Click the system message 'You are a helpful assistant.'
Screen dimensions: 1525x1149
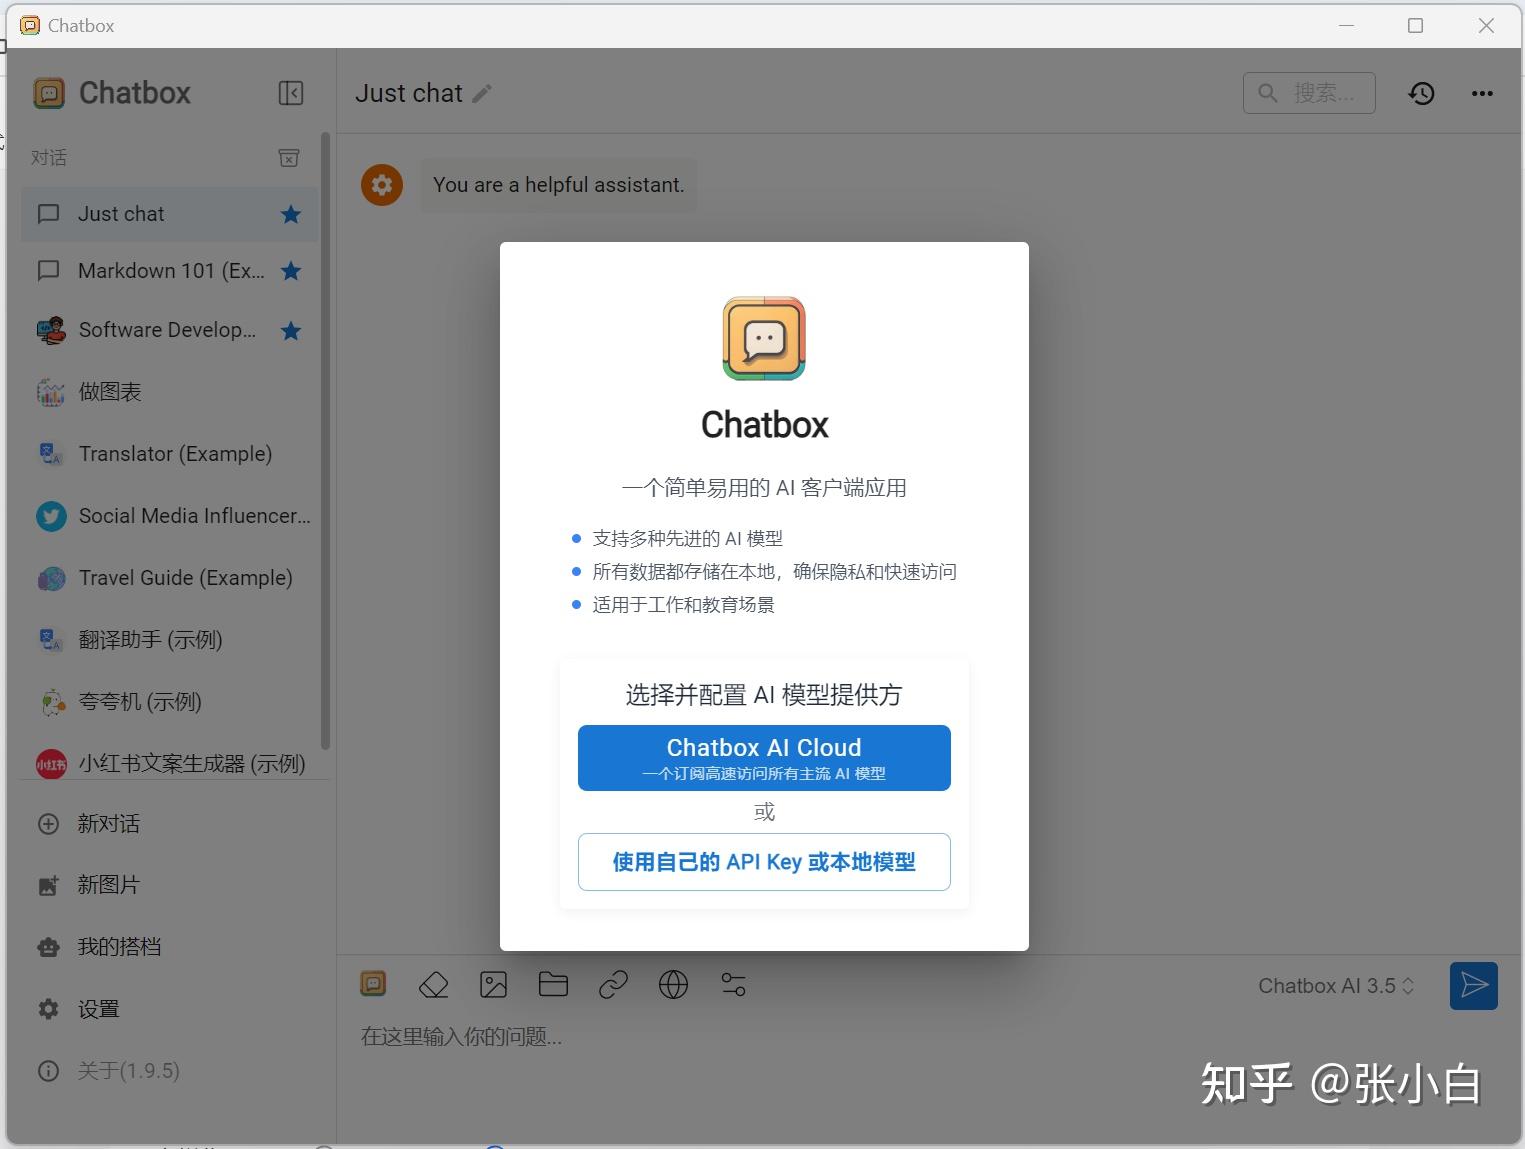point(558,185)
